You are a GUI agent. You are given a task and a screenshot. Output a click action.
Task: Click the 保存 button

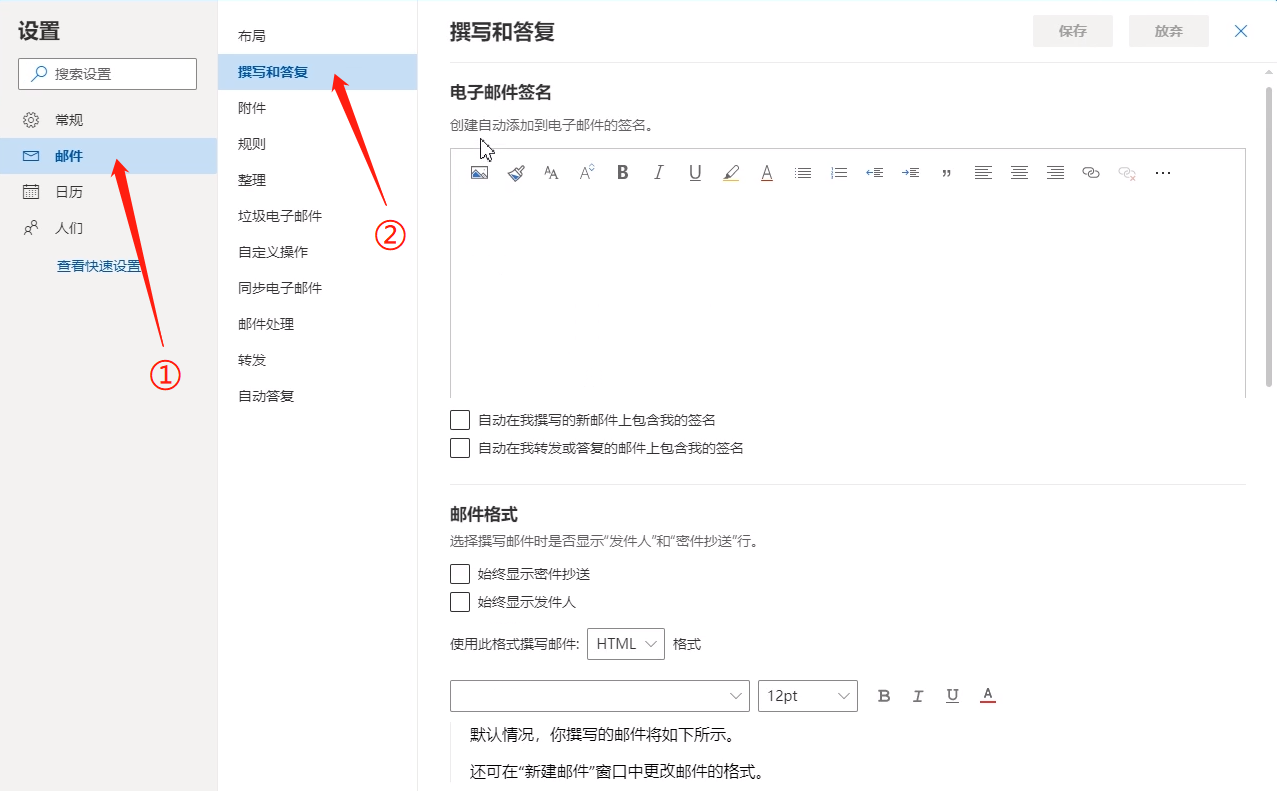click(x=1072, y=31)
